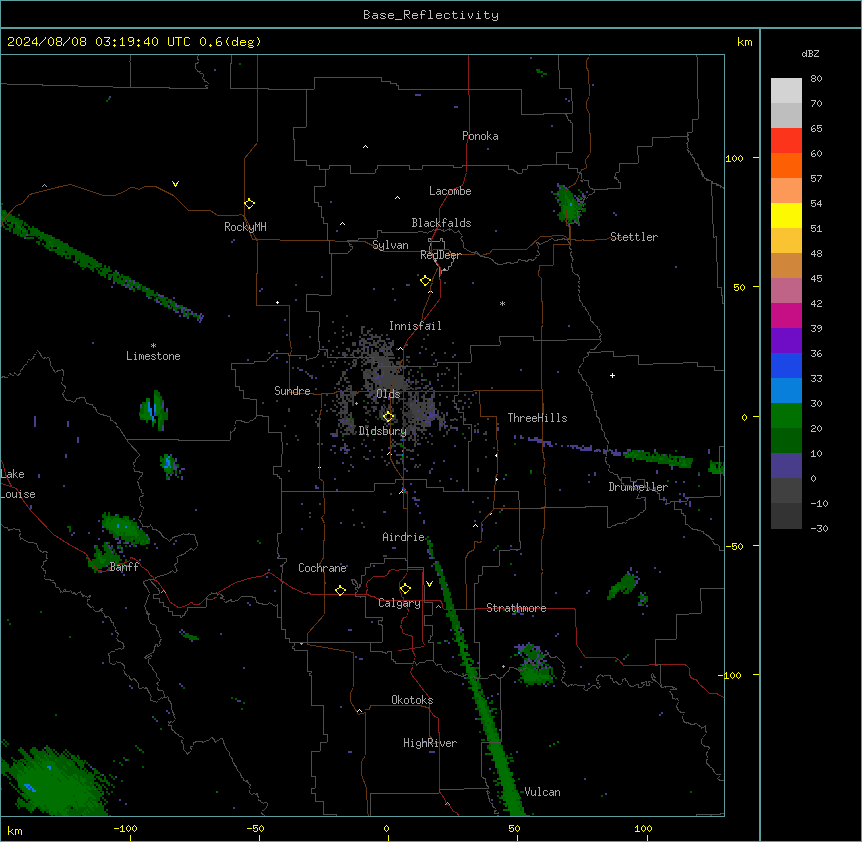The height and width of the screenshot is (842, 862).
Task: Click the slate blue 10-0 dBZ swatch
Action: point(786,466)
